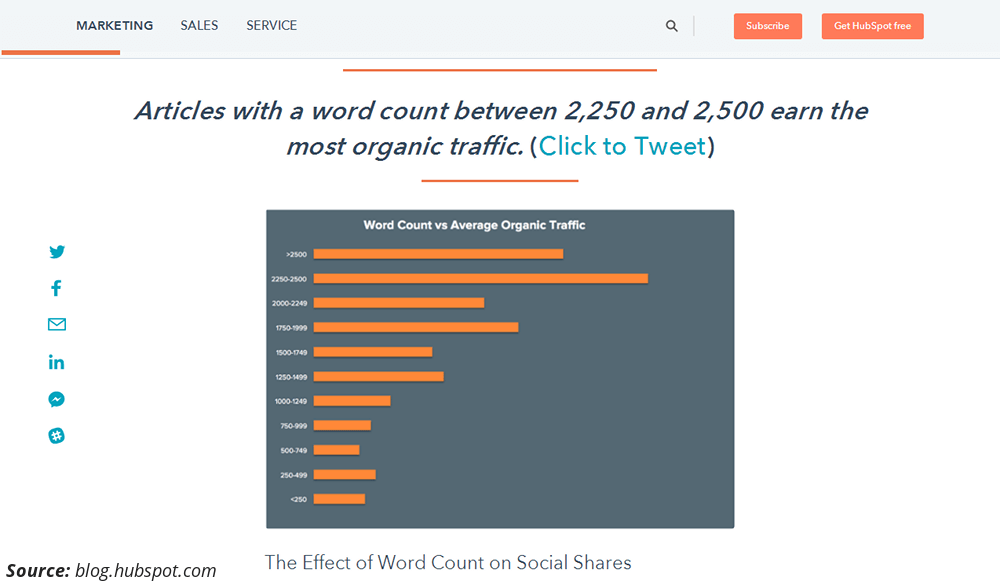Email this article via the envelope icon

(56, 324)
